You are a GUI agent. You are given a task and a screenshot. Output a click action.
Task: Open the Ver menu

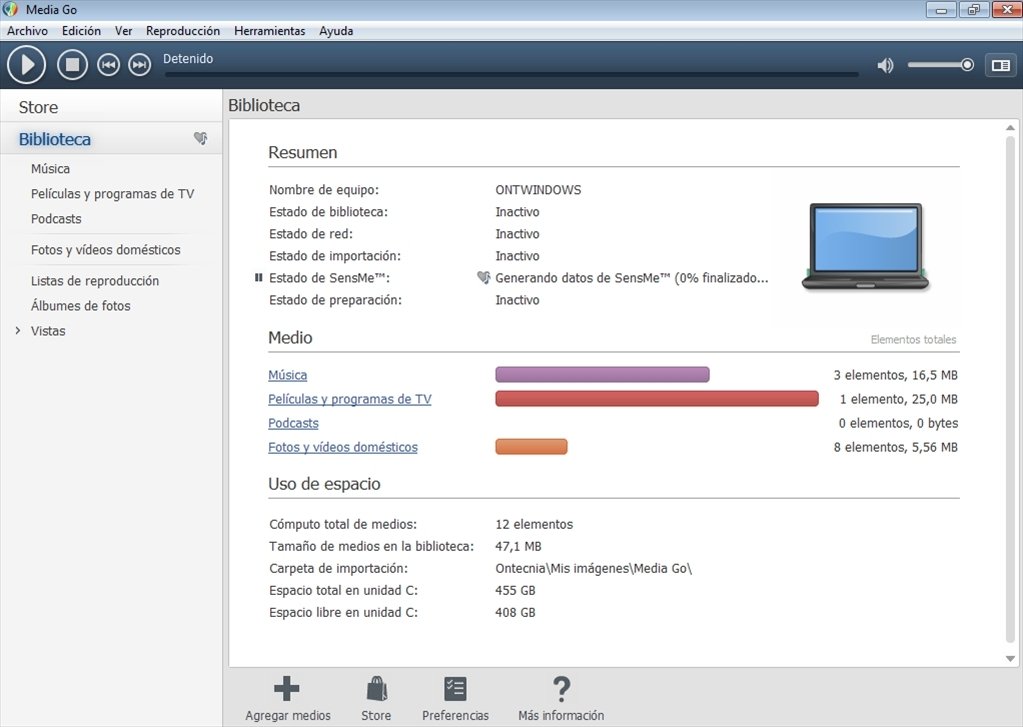pyautogui.click(x=123, y=31)
